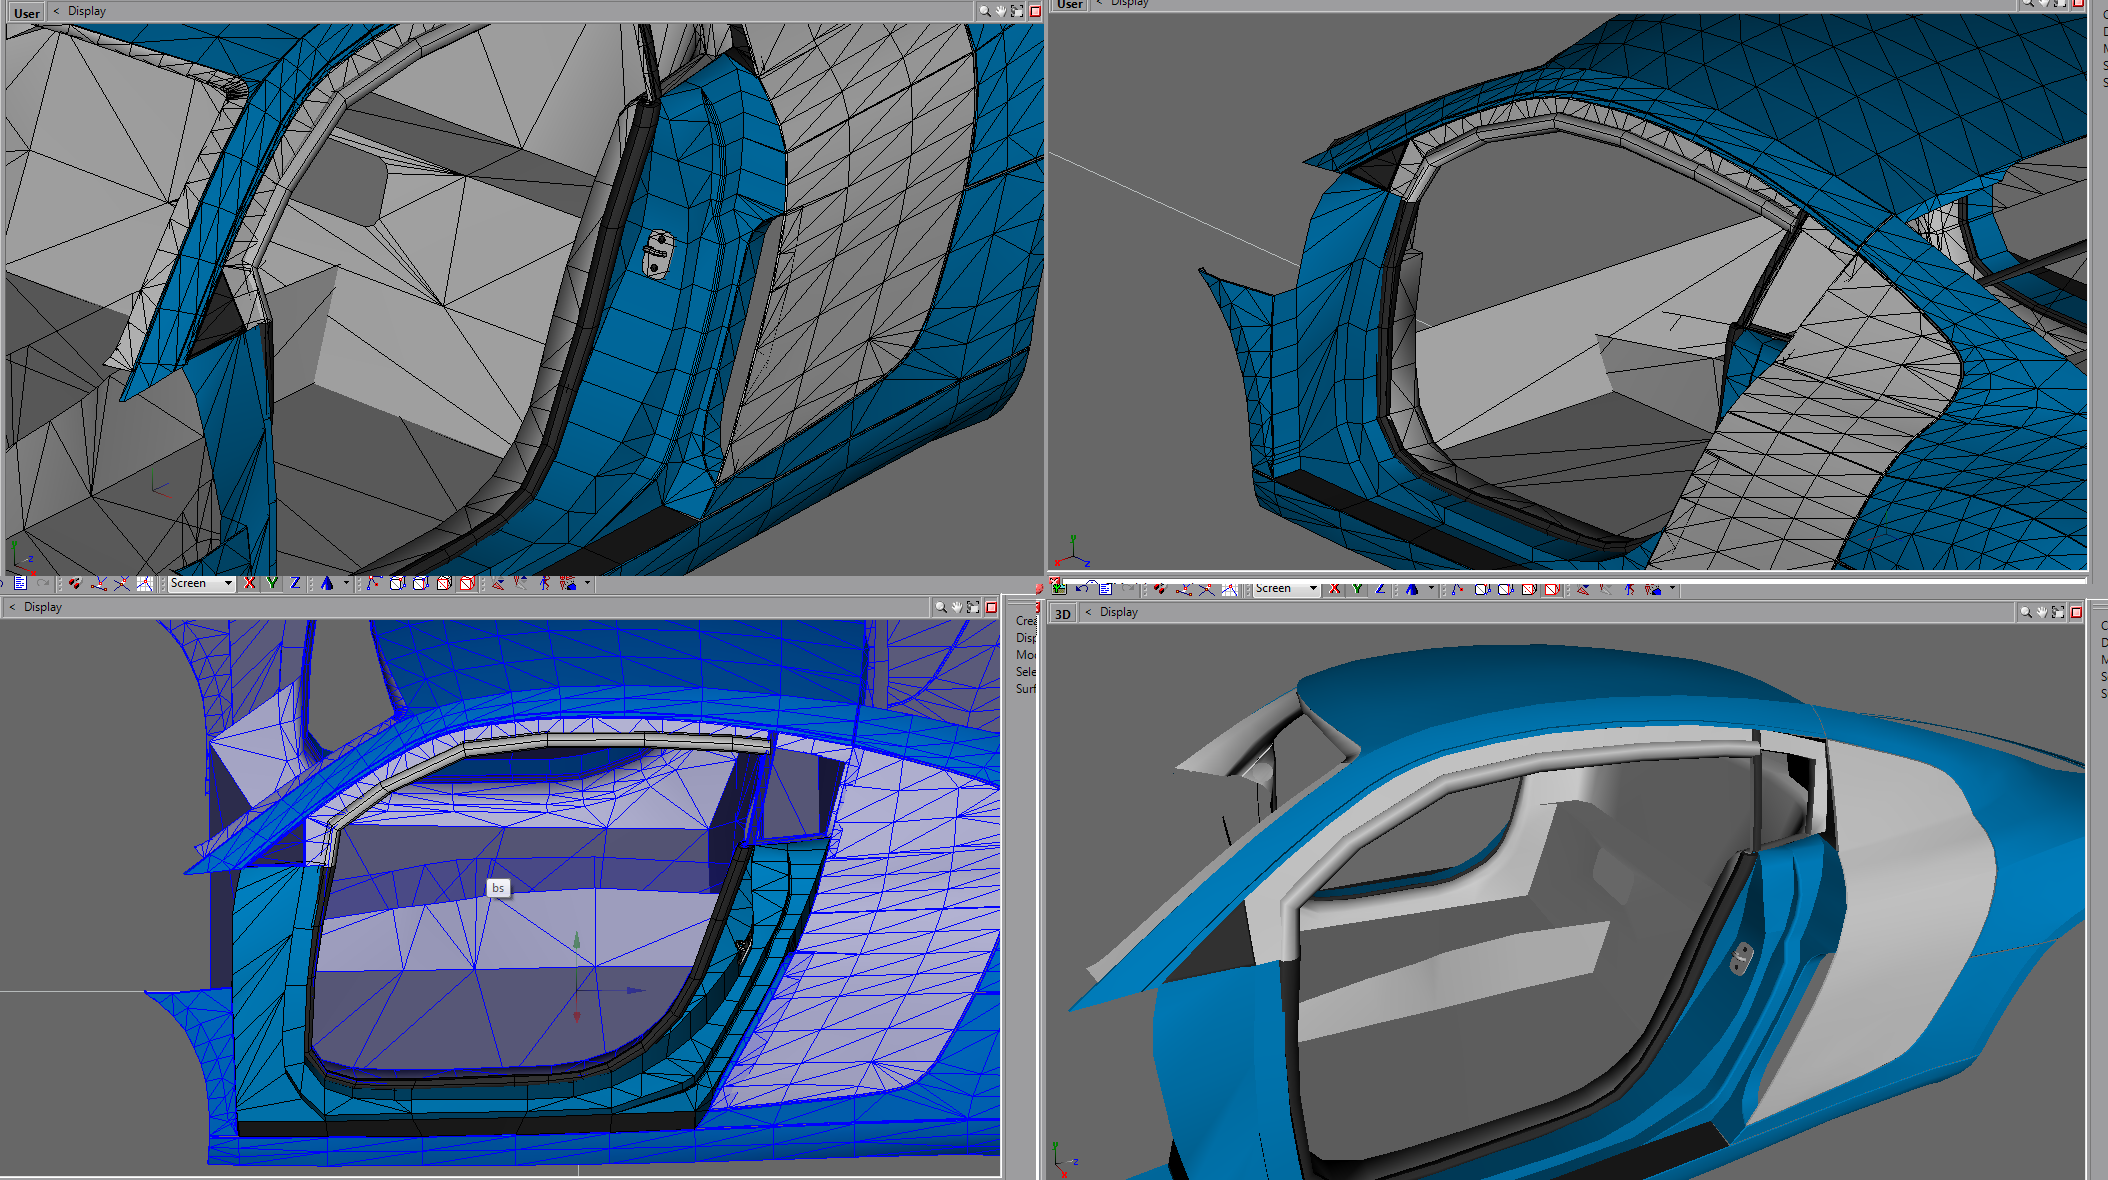
Task: Click the magnet snap icon above bottom-left viewport
Action: [76, 583]
